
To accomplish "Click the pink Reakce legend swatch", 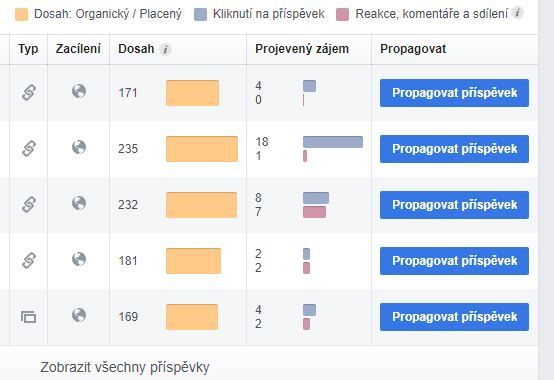I will coord(342,14).
